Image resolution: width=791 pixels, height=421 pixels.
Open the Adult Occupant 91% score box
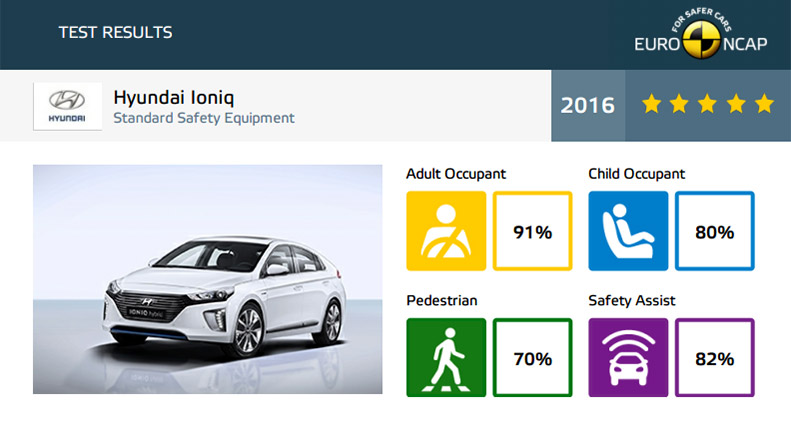coord(532,231)
